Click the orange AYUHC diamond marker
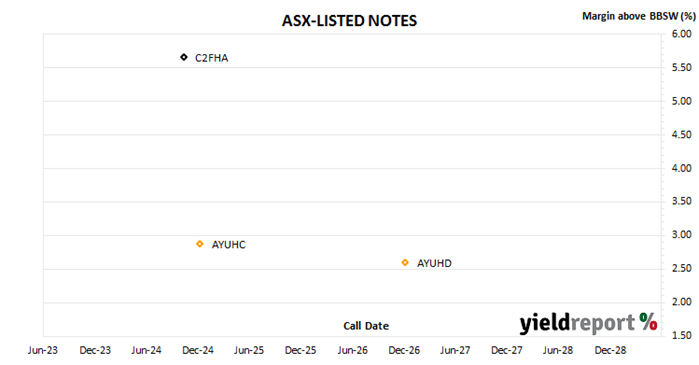The height and width of the screenshot is (365, 699). (x=200, y=244)
